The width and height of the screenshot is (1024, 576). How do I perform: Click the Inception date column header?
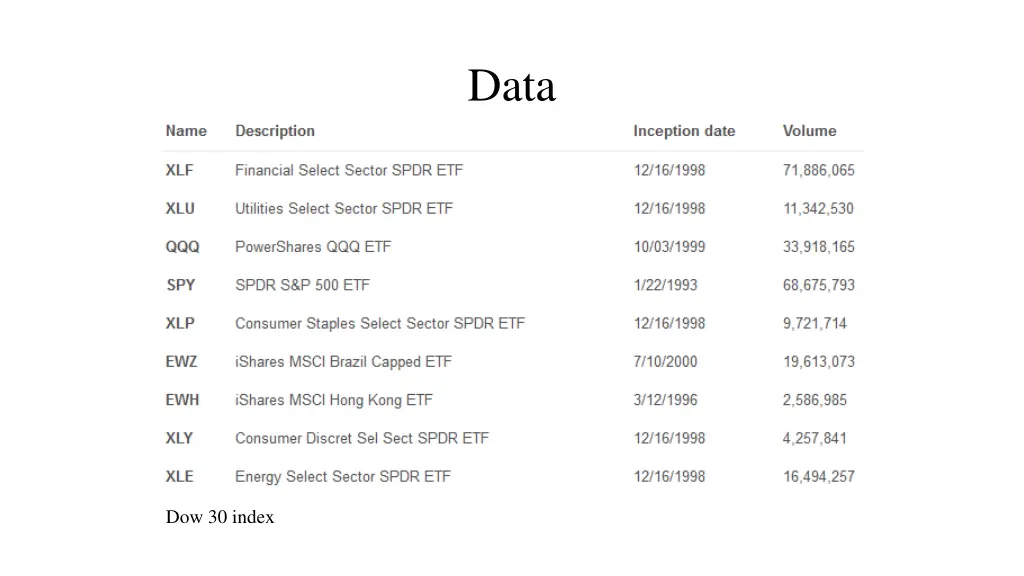pyautogui.click(x=684, y=131)
